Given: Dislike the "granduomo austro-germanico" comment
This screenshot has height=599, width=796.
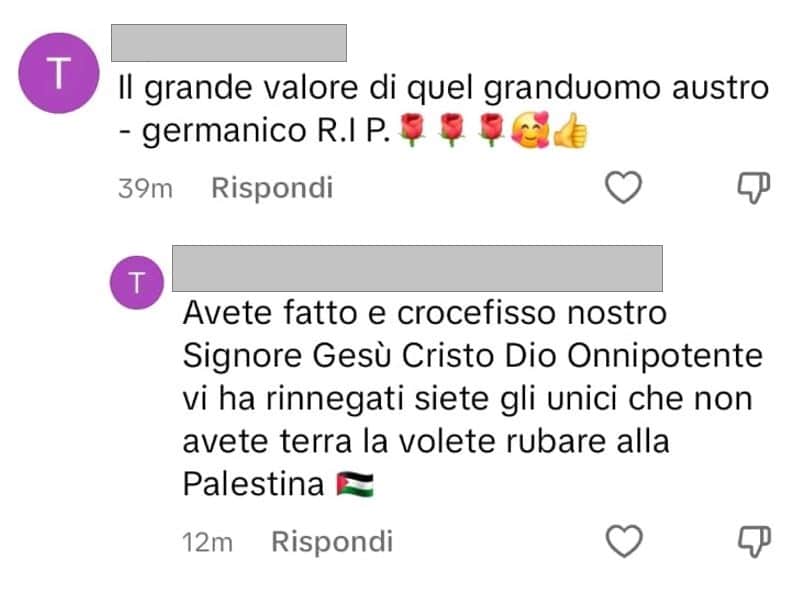Looking at the screenshot, I should click(x=754, y=187).
